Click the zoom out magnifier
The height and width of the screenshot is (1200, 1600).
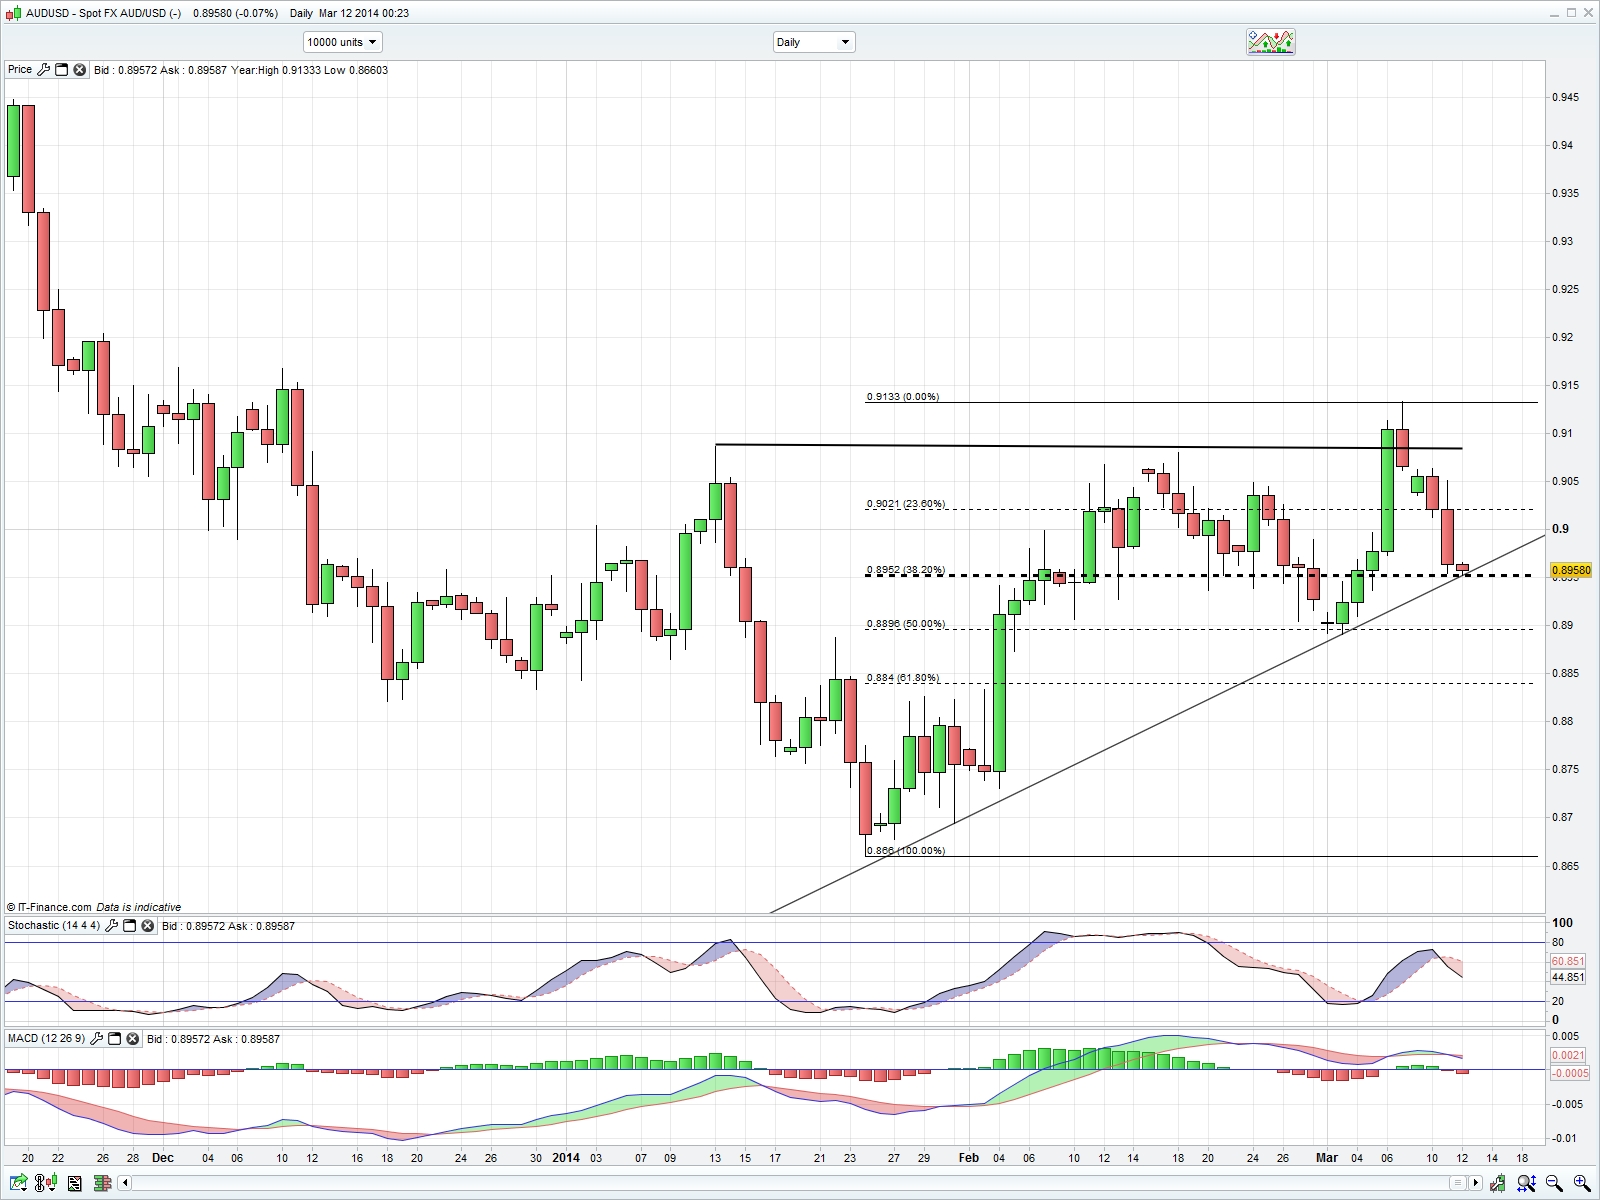[1554, 1183]
